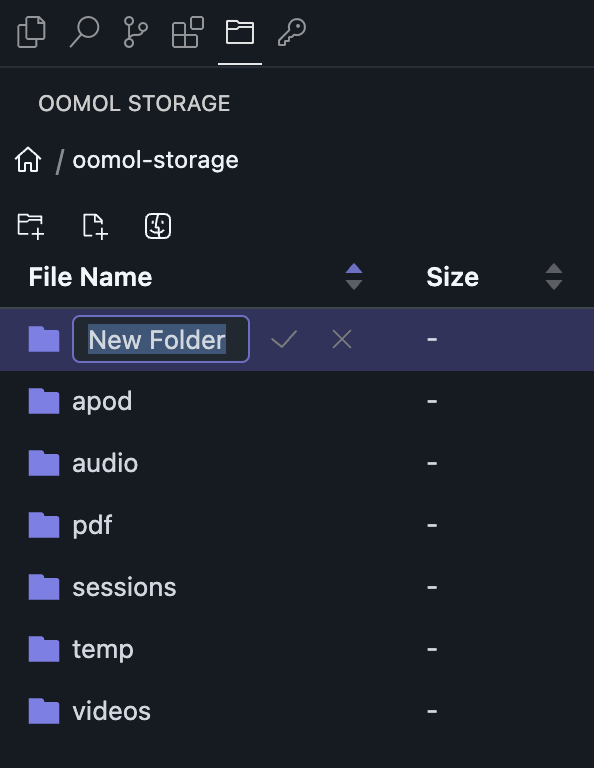Reveal storage in Finder icon
The image size is (594, 768).
(158, 226)
